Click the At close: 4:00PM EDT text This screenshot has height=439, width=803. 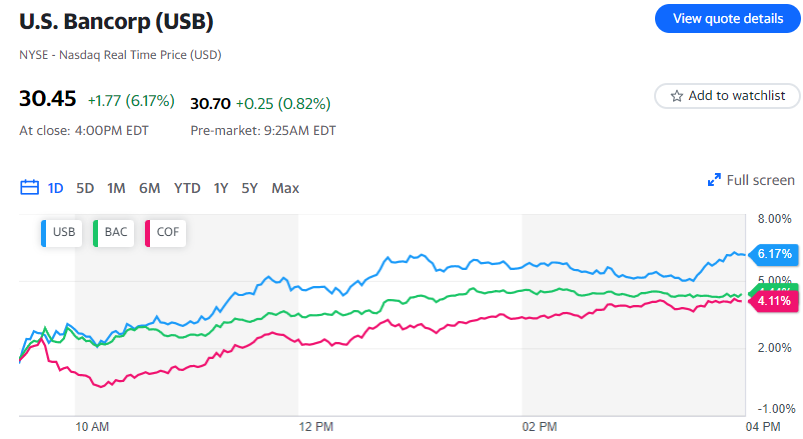84,131
